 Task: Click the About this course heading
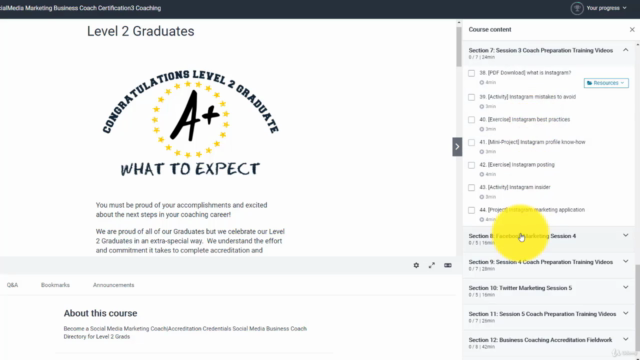(100, 313)
